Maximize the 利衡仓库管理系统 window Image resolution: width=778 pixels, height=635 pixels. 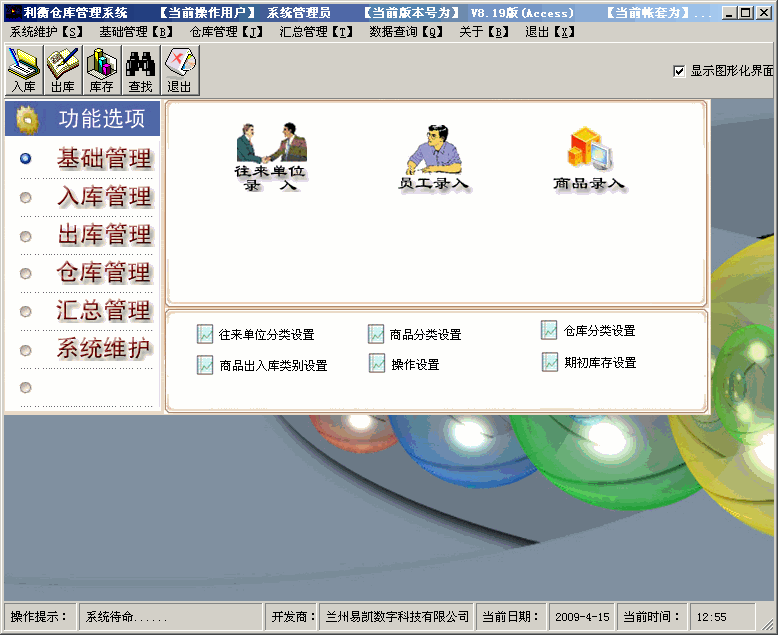[745, 13]
